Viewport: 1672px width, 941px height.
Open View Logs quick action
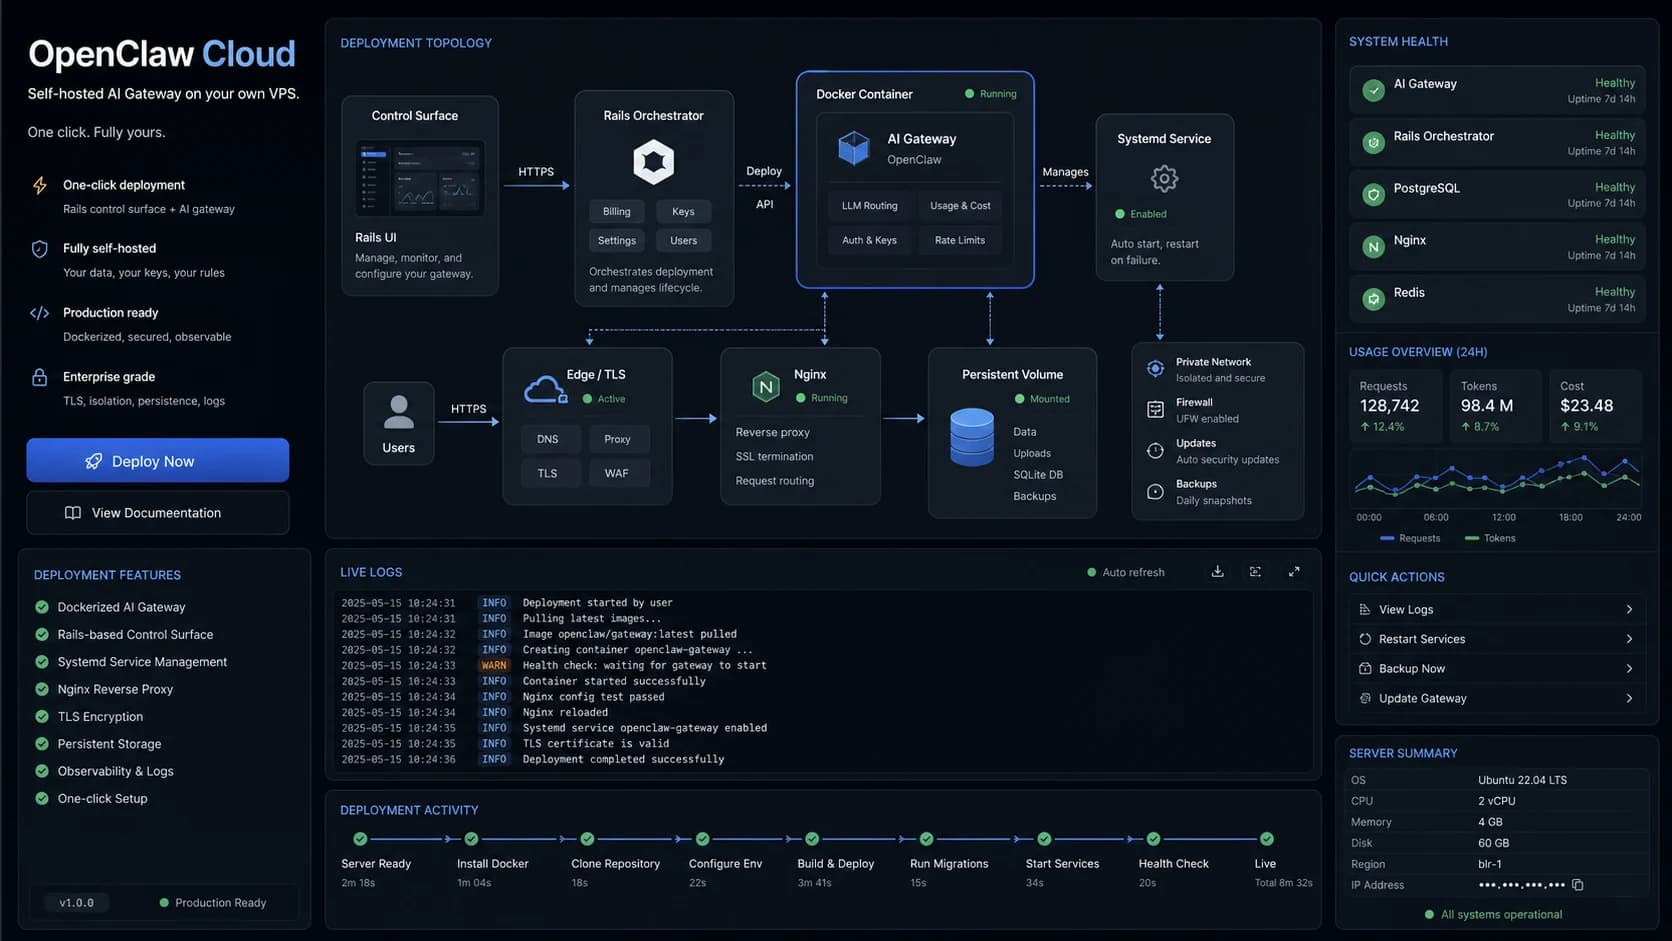point(1496,609)
